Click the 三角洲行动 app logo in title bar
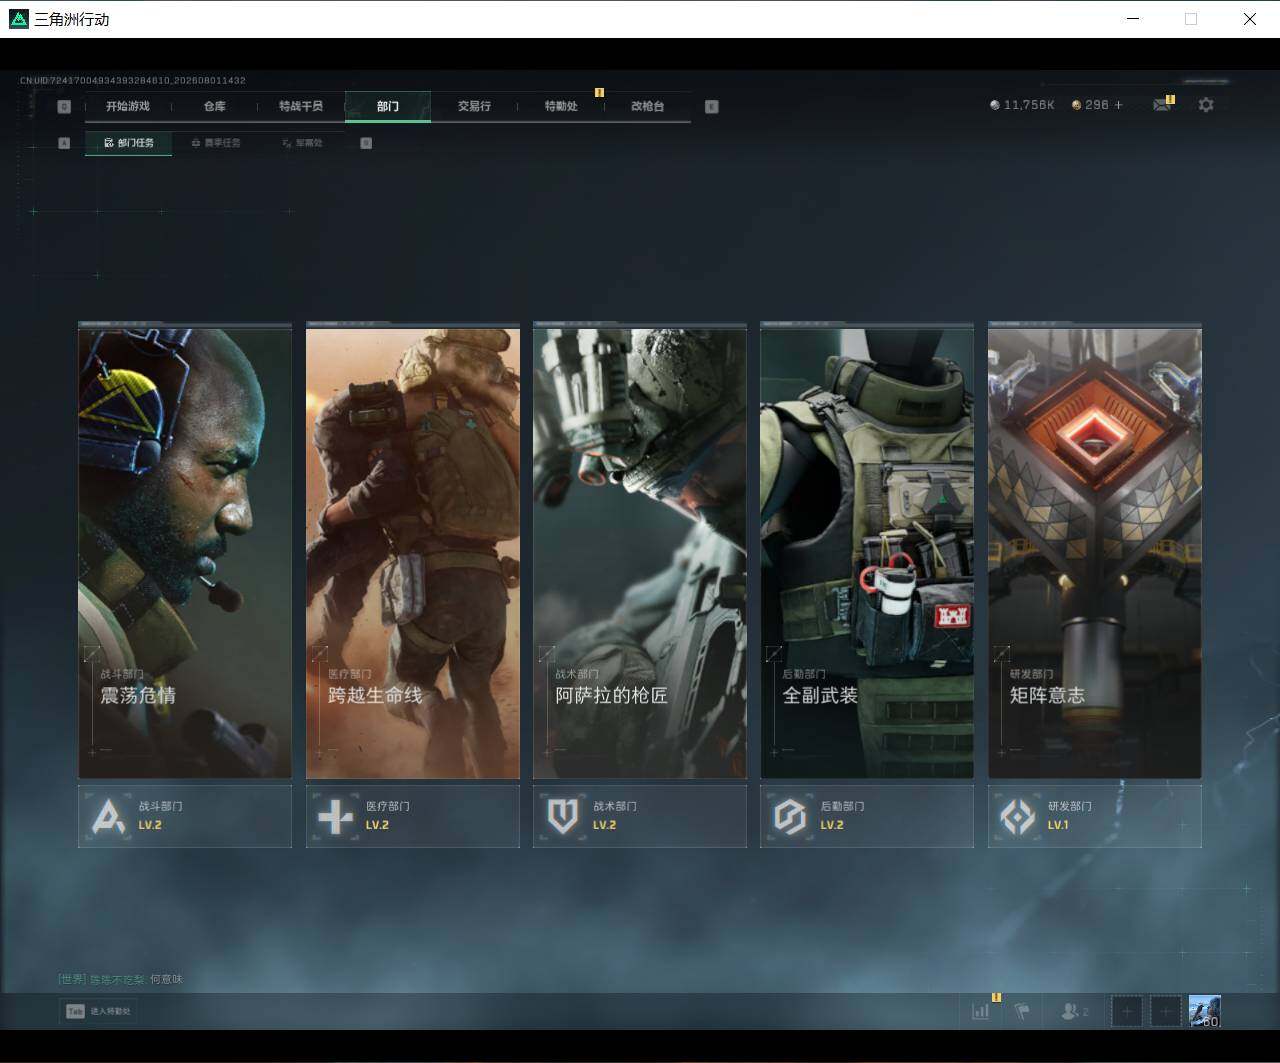 coord(19,19)
